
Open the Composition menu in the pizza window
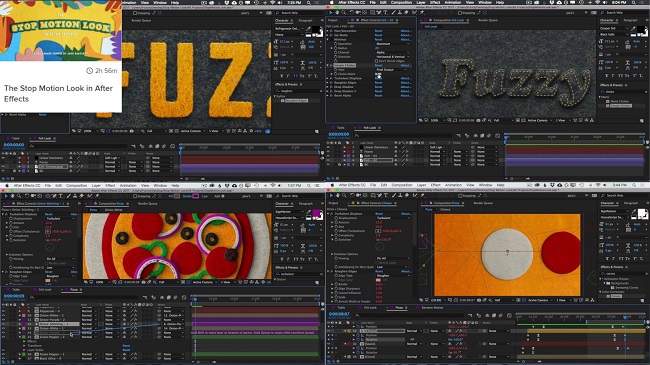coord(76,185)
